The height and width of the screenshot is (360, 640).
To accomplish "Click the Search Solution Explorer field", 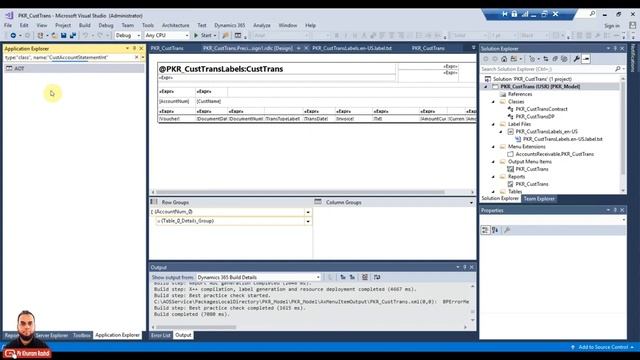I will click(547, 69).
